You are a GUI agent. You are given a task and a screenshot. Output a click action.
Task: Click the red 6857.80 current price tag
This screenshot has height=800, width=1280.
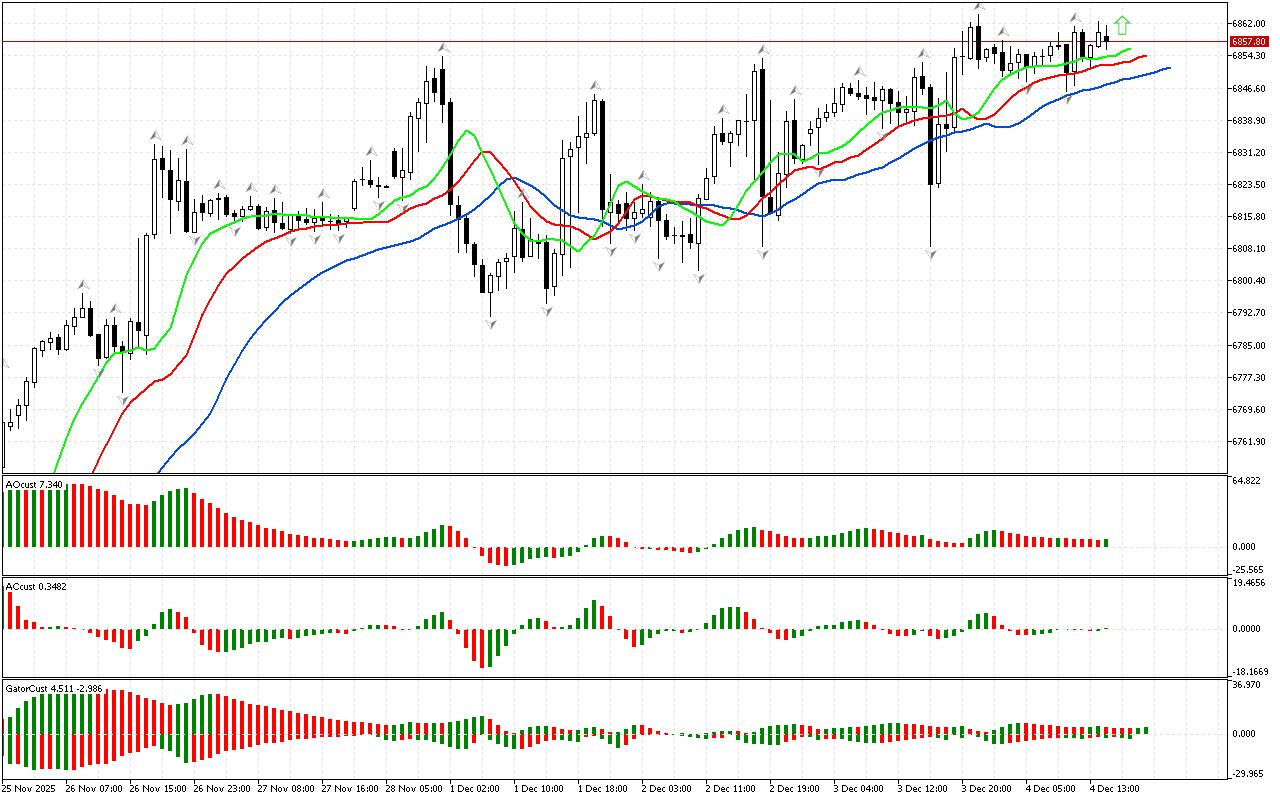pyautogui.click(x=1248, y=41)
